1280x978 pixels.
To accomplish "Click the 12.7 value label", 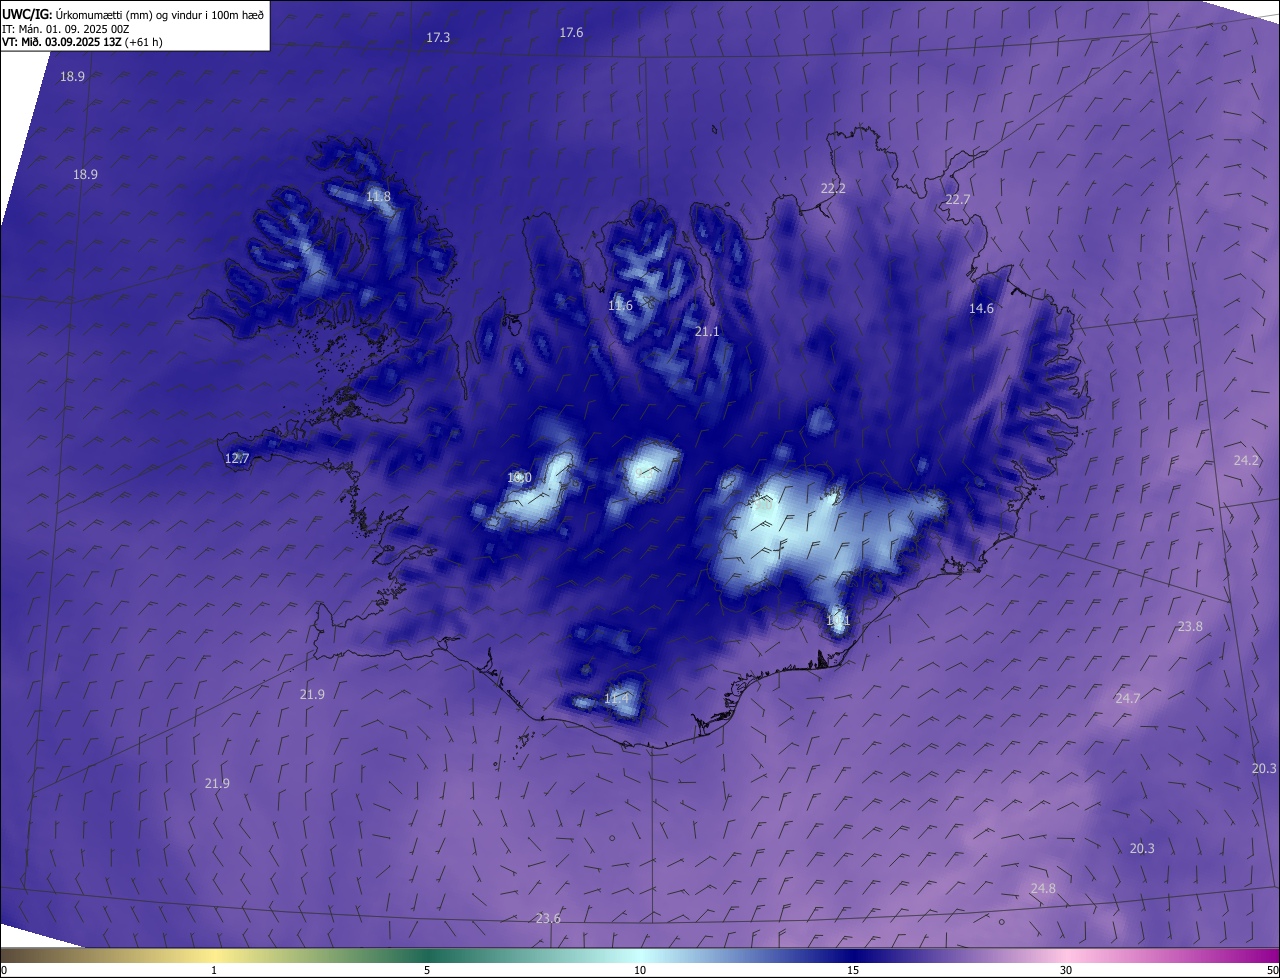I will point(237,459).
